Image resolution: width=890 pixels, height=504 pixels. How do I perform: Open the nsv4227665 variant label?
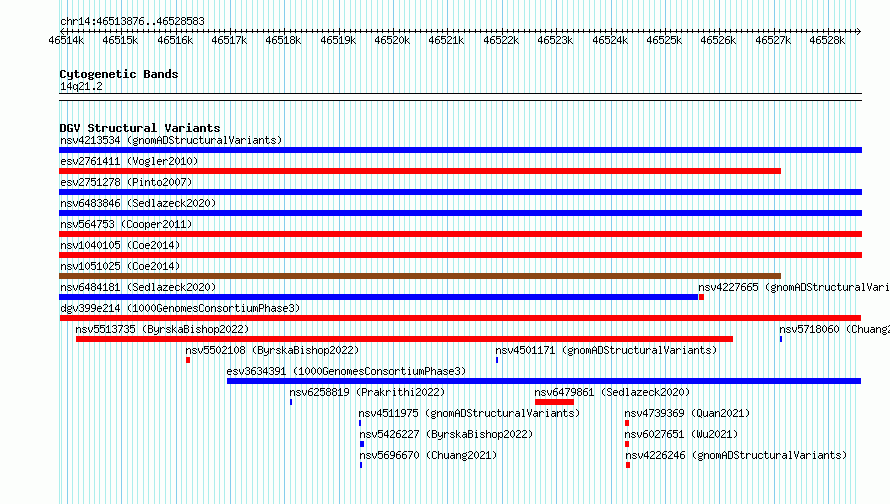(794, 287)
